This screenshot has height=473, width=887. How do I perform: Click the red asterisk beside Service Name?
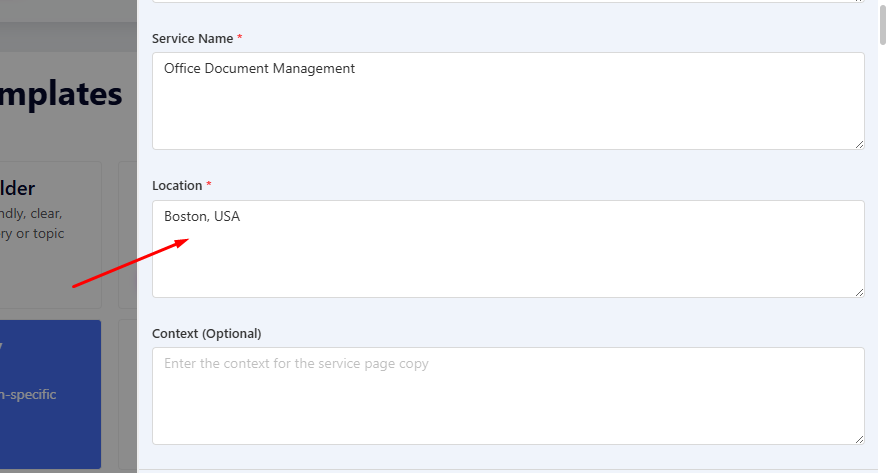click(x=240, y=38)
